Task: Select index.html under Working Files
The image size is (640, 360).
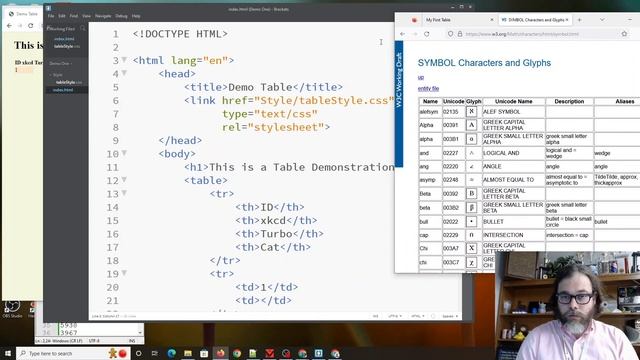Action: tap(64, 39)
